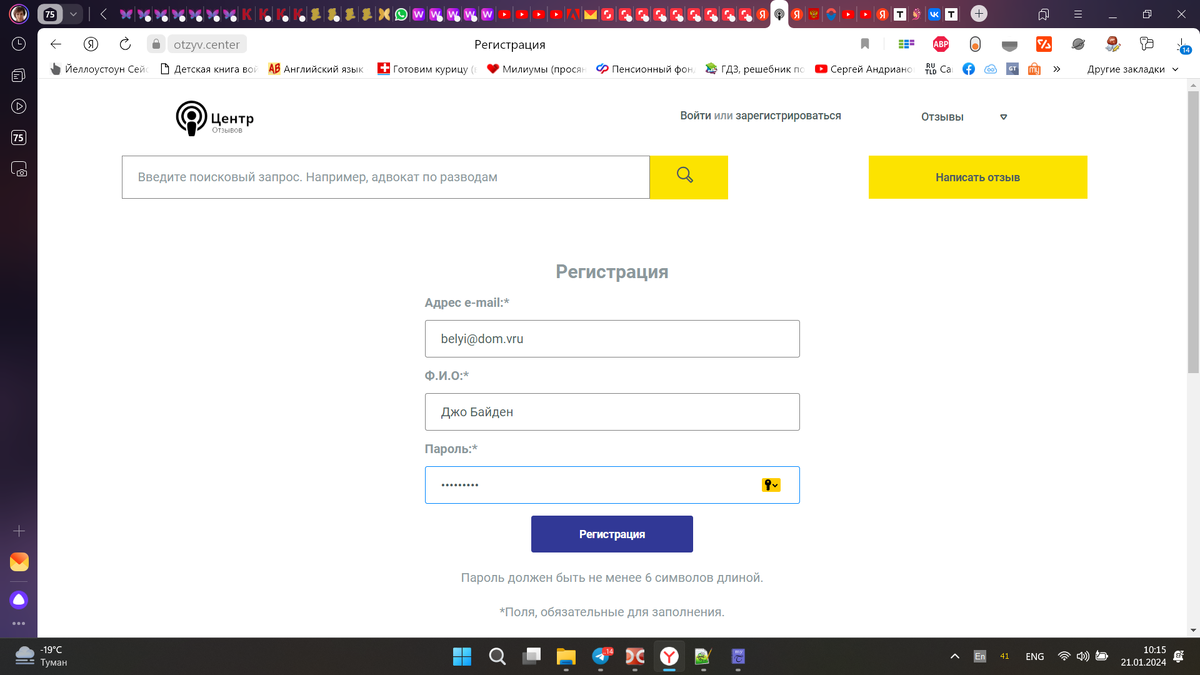Click the Войти login link
The height and width of the screenshot is (675, 1200).
[696, 116]
